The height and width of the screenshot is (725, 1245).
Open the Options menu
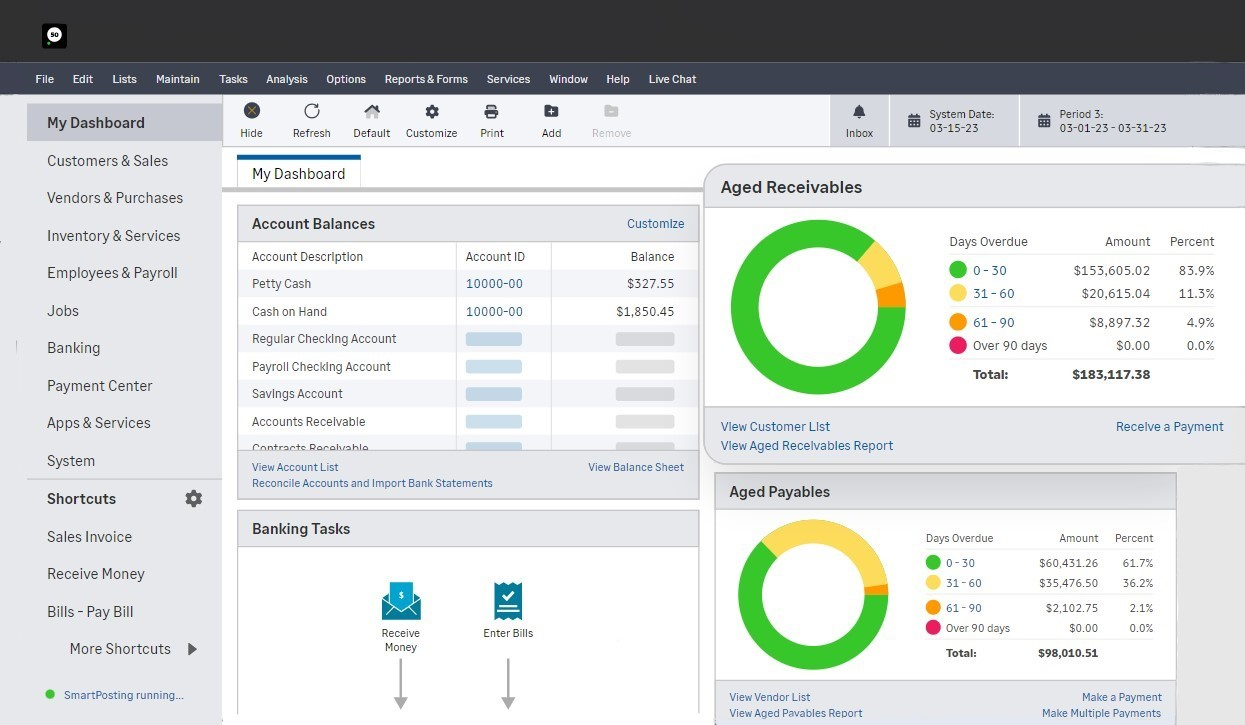(346, 79)
